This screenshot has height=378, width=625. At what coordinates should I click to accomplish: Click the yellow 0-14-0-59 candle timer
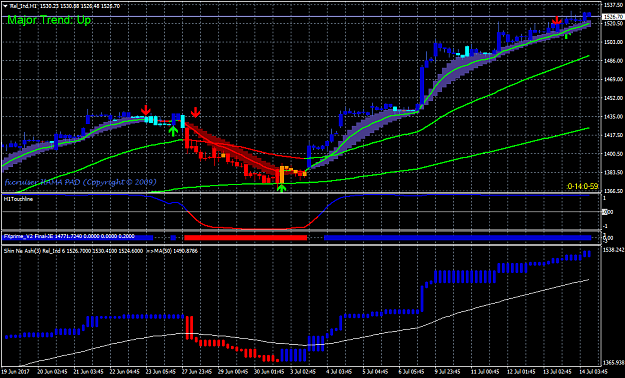coord(582,186)
